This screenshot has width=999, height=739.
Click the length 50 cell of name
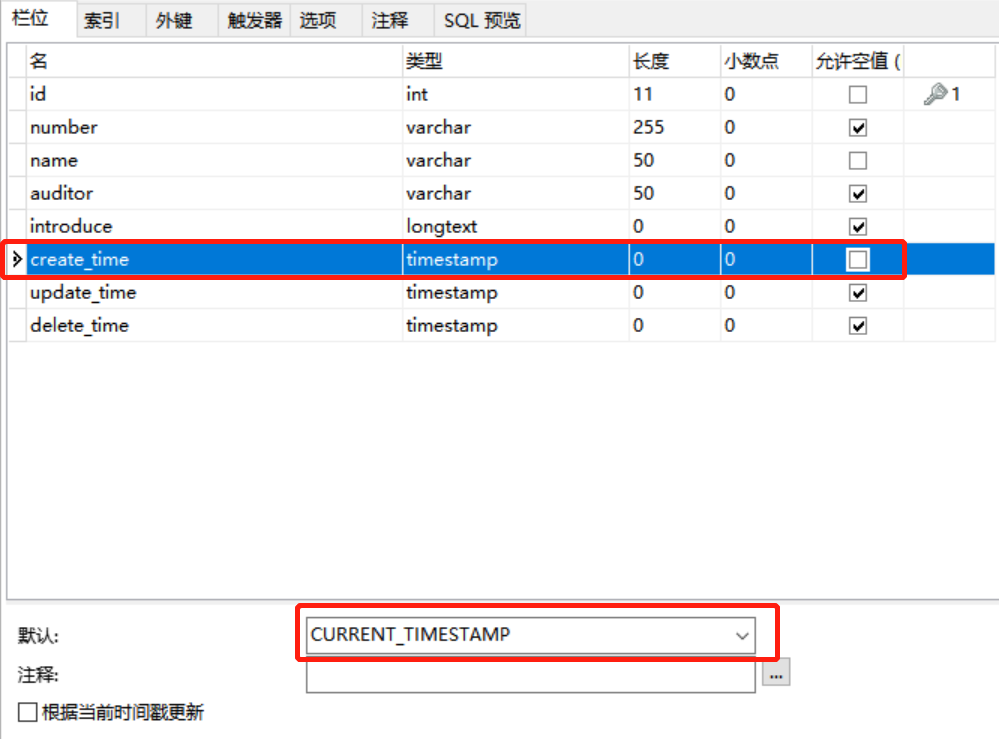point(675,161)
